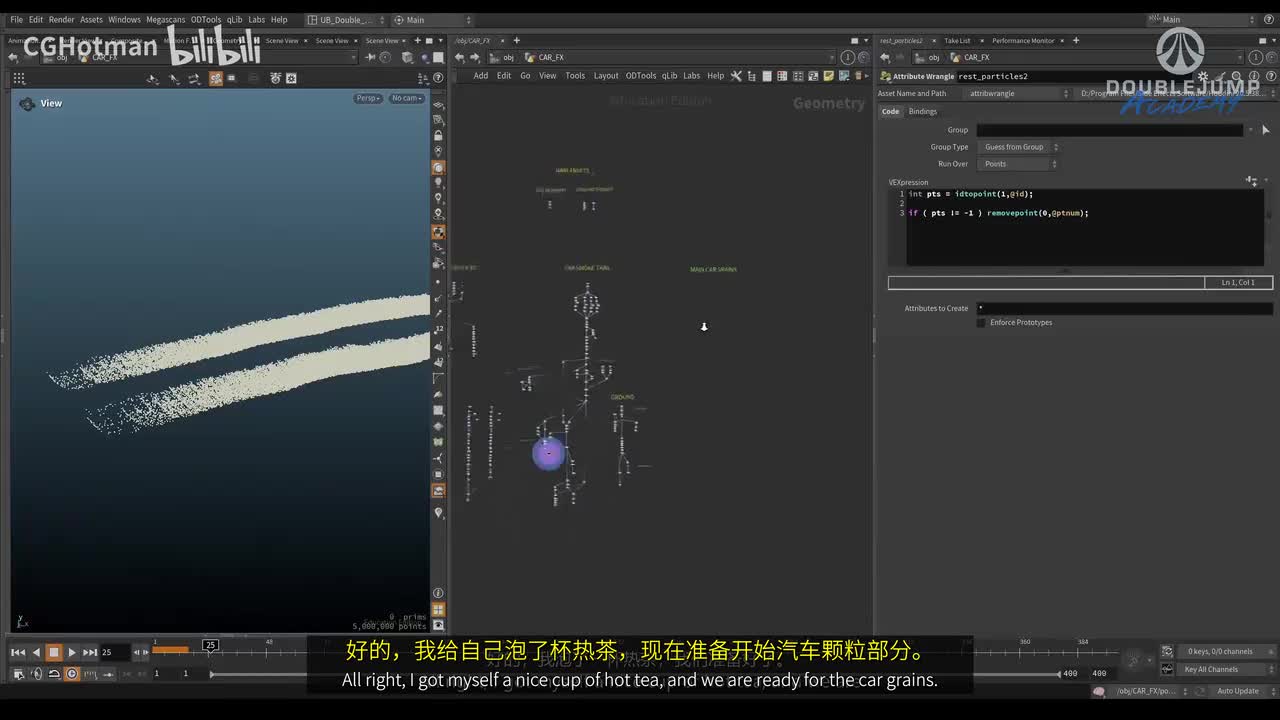Add a new parameter pane tab
This screenshot has height=720, width=1280.
coord(1076,41)
